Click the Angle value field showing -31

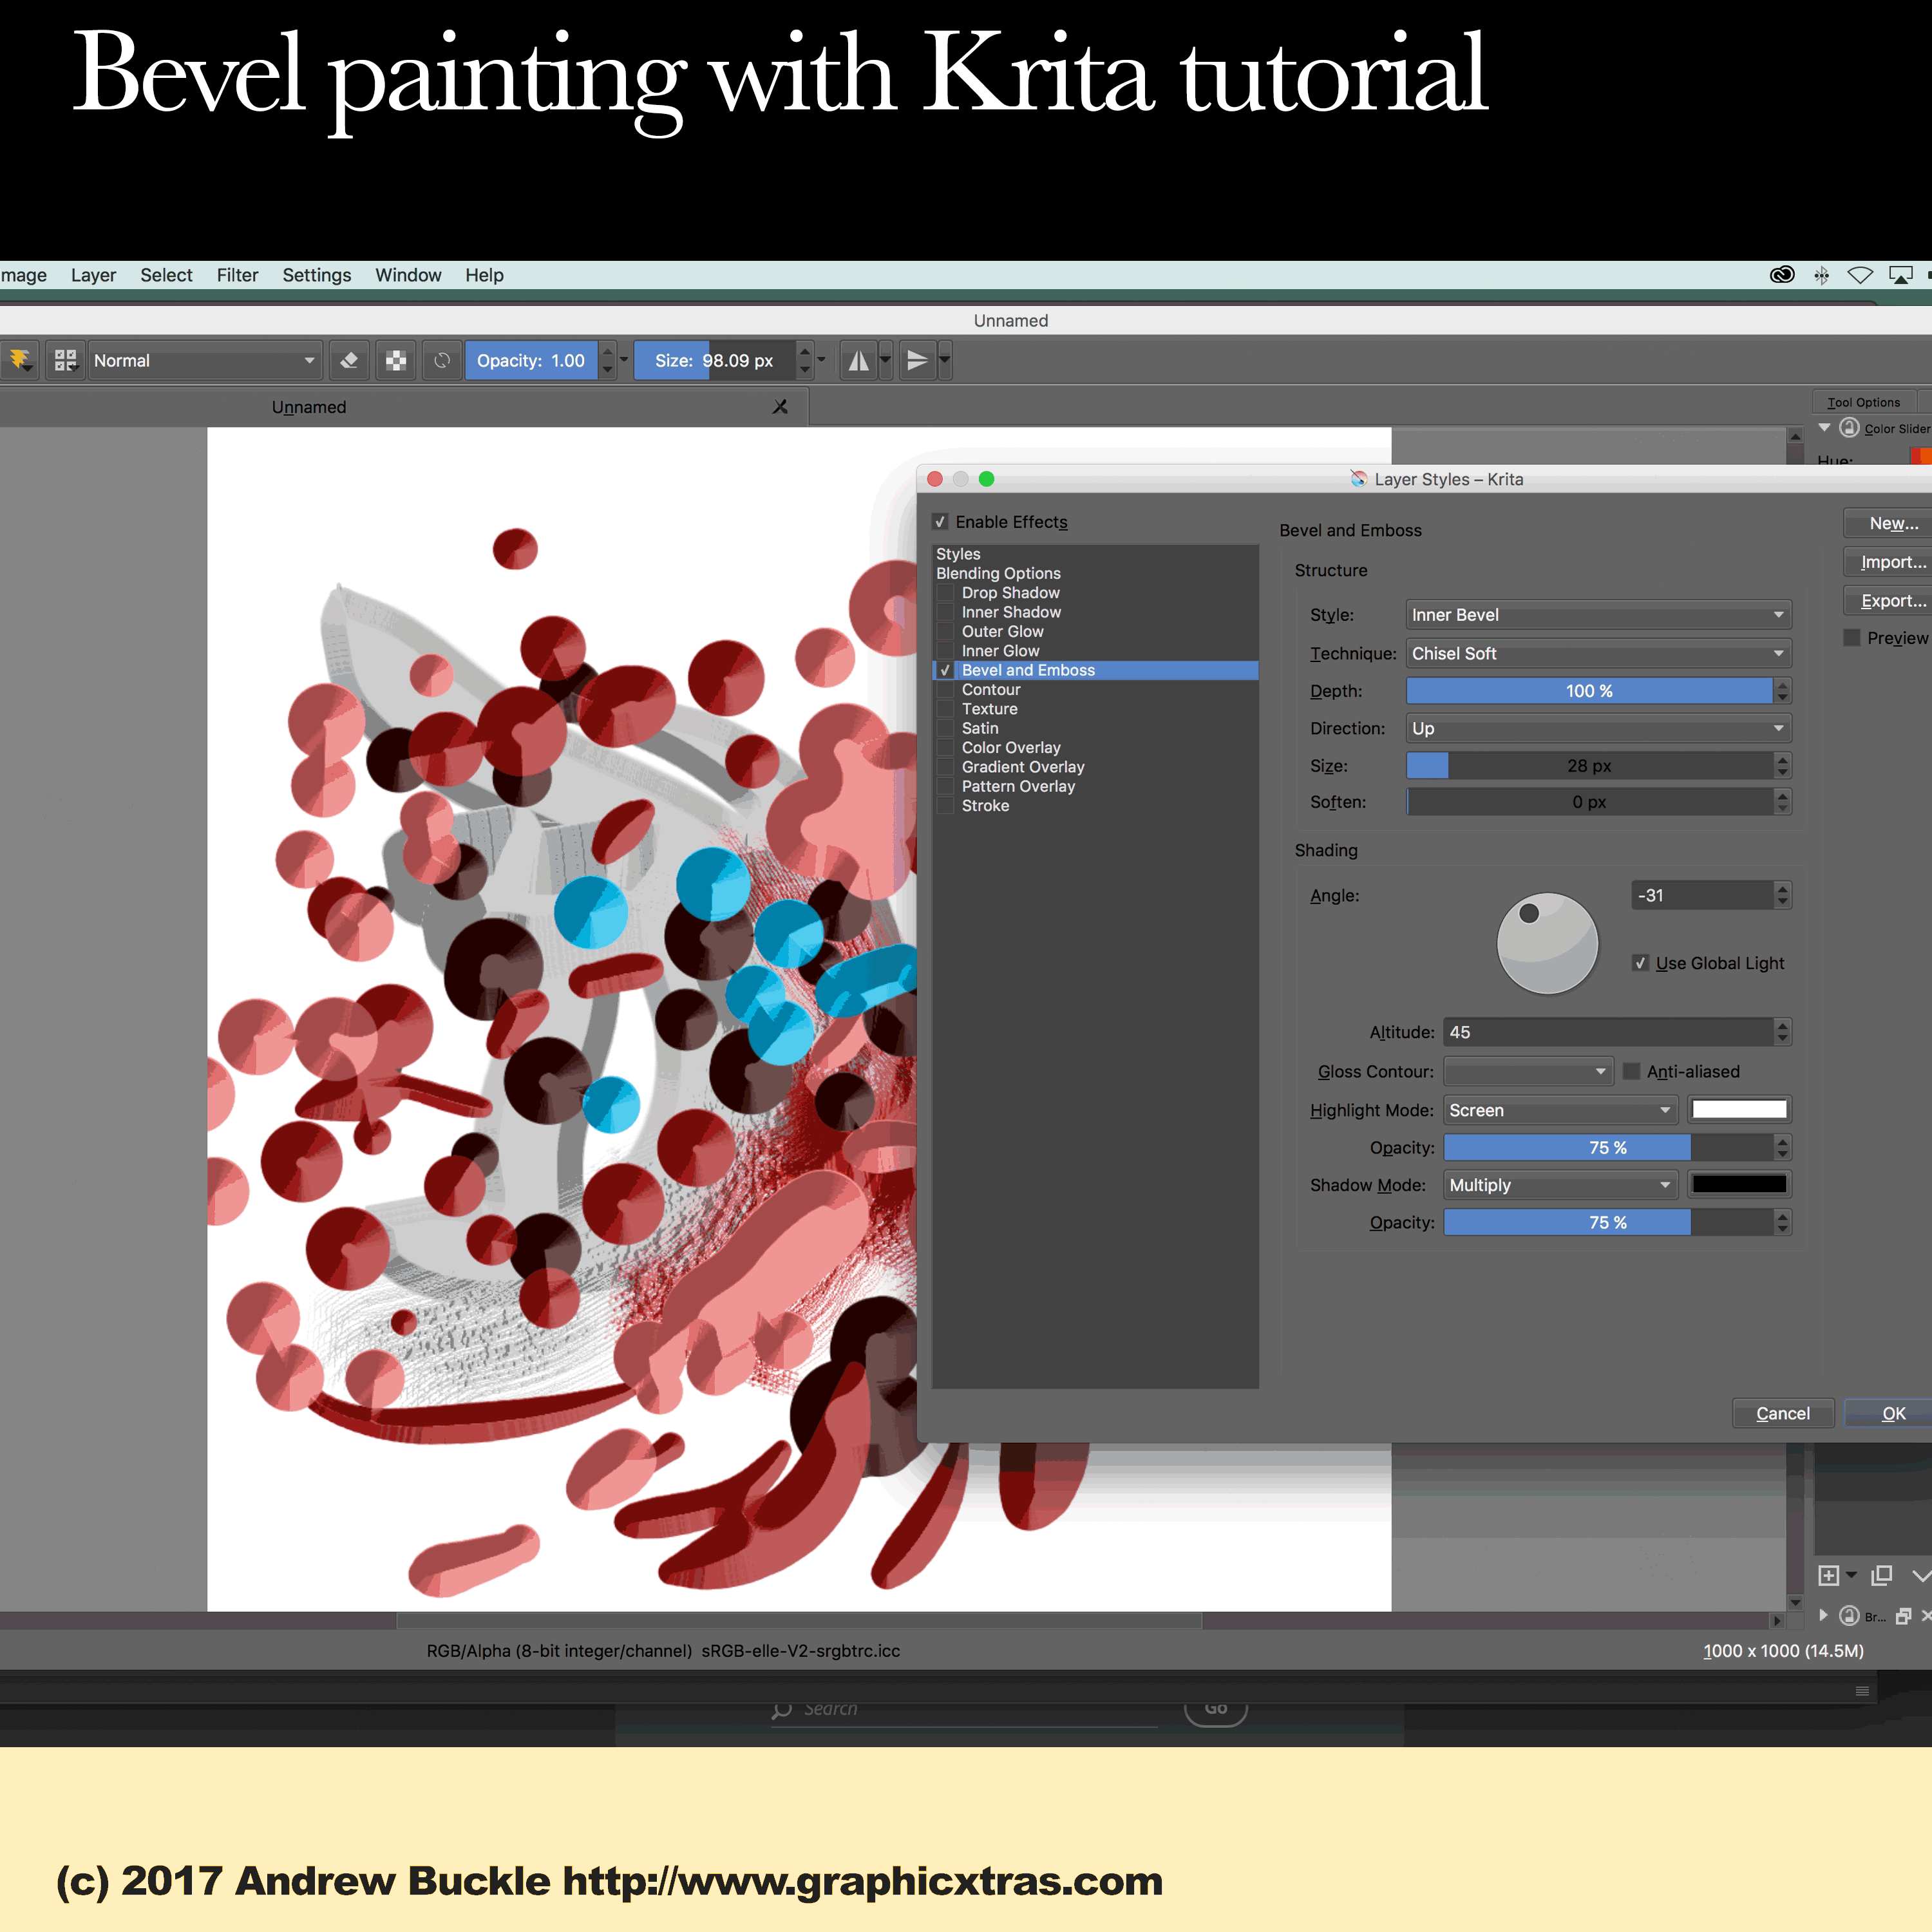1703,895
